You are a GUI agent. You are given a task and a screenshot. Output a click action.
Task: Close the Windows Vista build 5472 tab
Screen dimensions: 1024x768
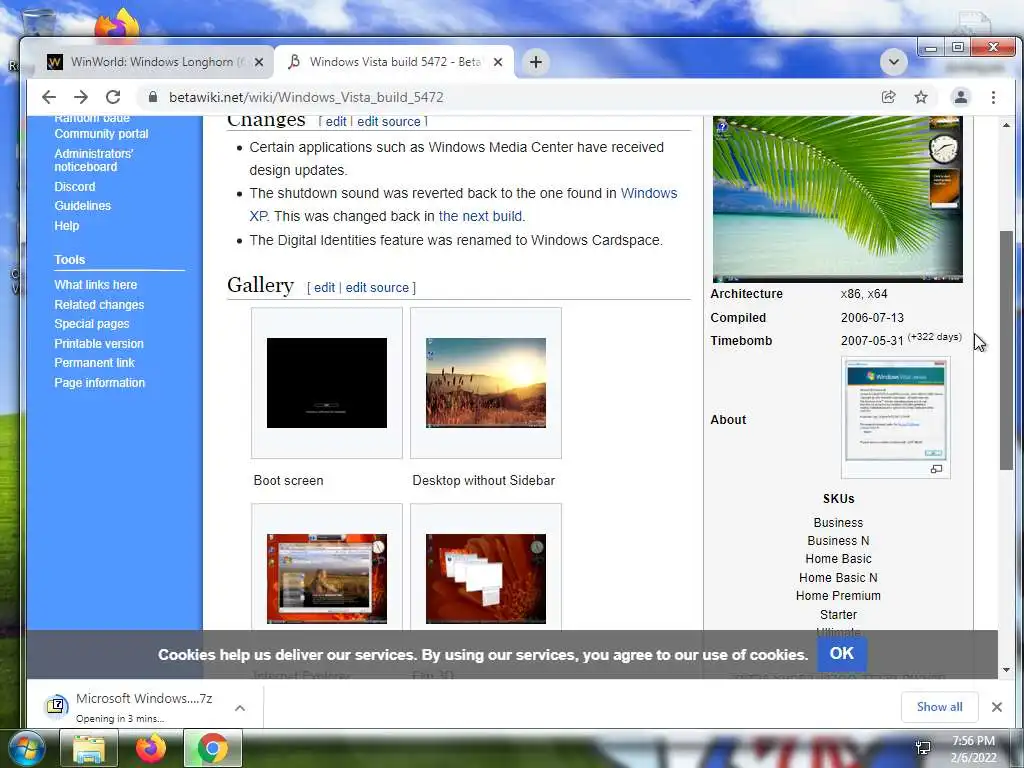[x=498, y=62]
